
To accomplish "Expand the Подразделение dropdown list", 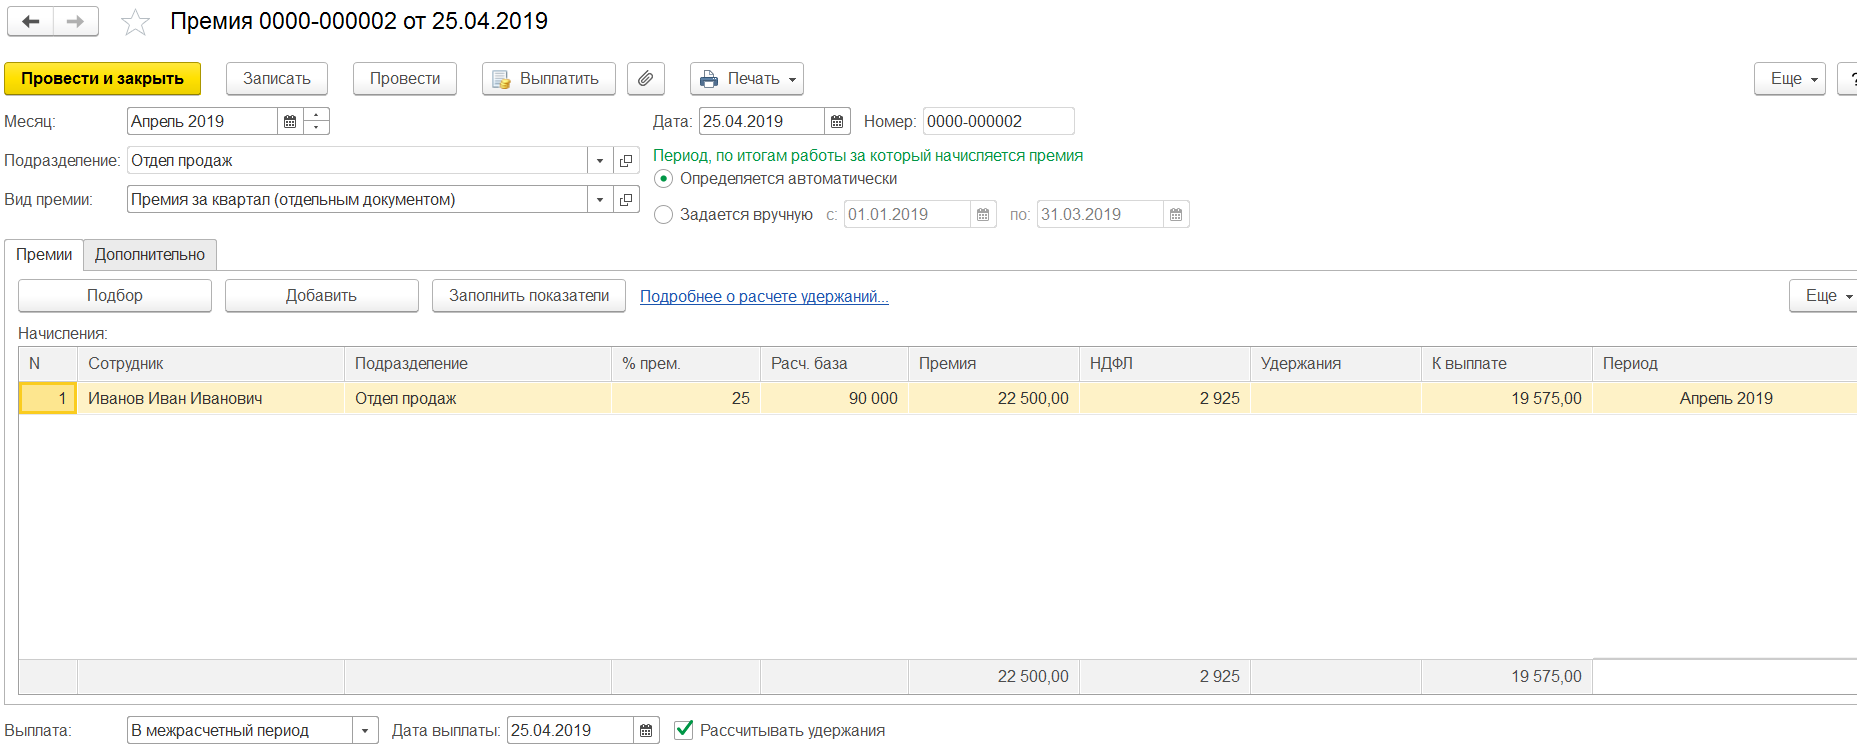I will pos(600,161).
